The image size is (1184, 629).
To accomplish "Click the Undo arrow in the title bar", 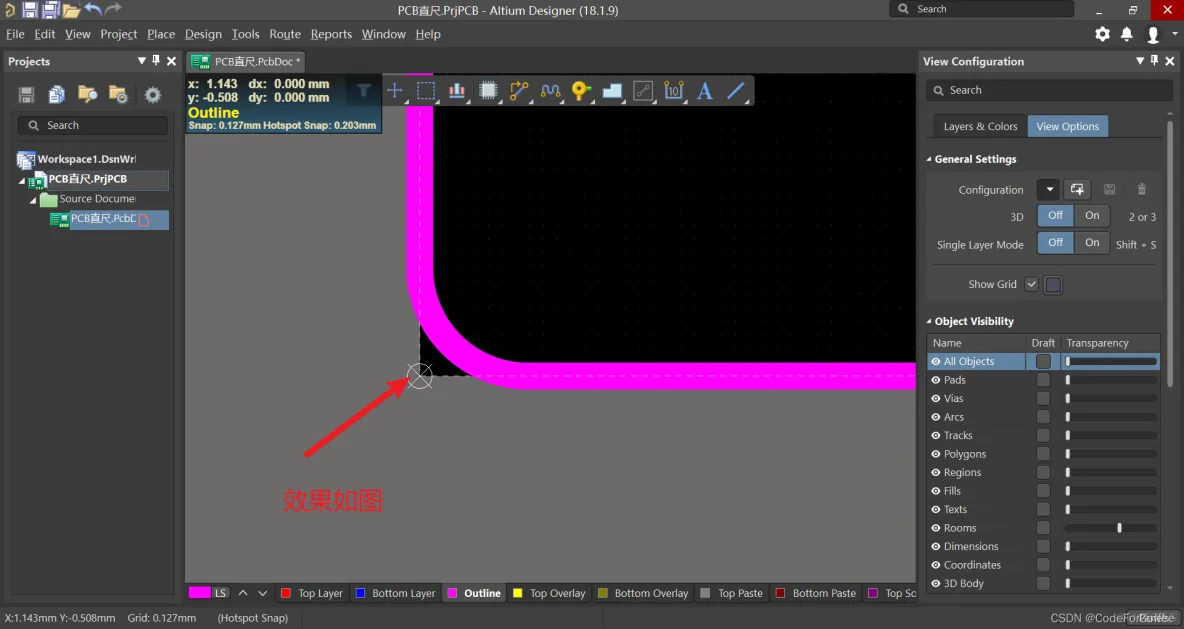I will (x=93, y=9).
